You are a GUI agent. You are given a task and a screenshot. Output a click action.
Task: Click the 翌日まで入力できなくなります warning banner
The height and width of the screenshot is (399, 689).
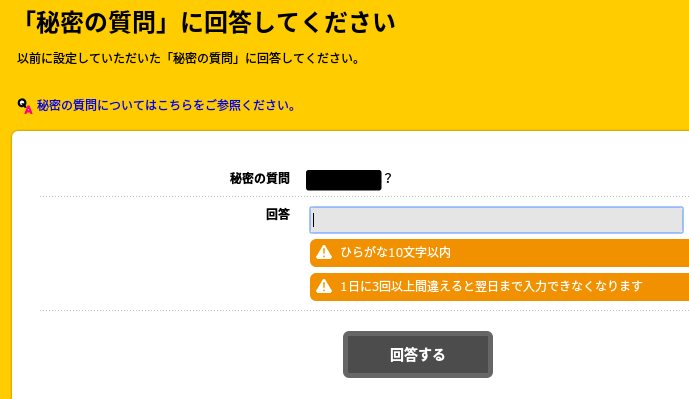click(x=499, y=287)
